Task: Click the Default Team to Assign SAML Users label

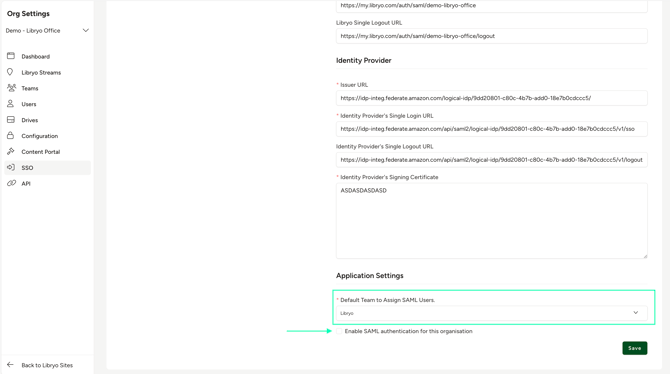Action: (x=388, y=300)
